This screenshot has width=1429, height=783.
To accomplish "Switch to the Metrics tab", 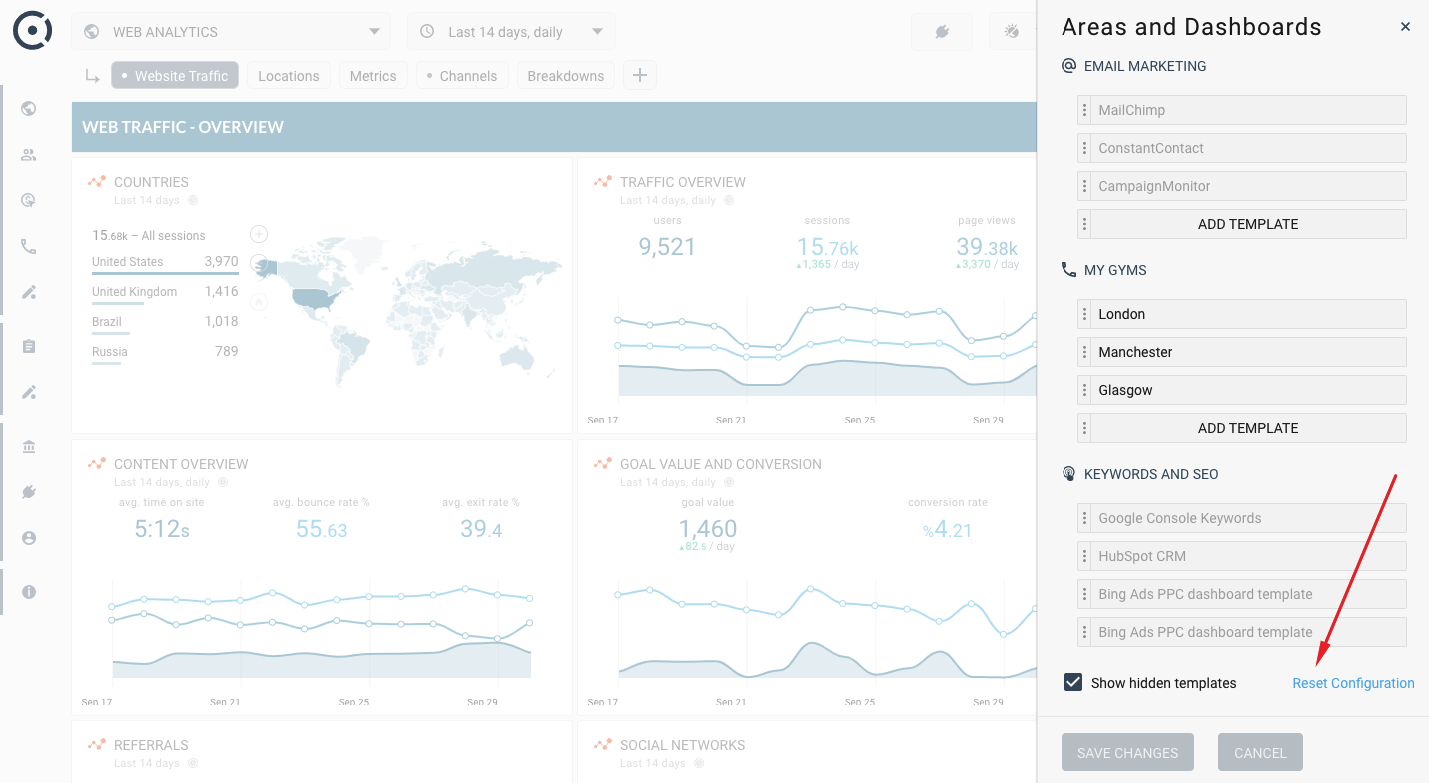I will click(x=373, y=76).
